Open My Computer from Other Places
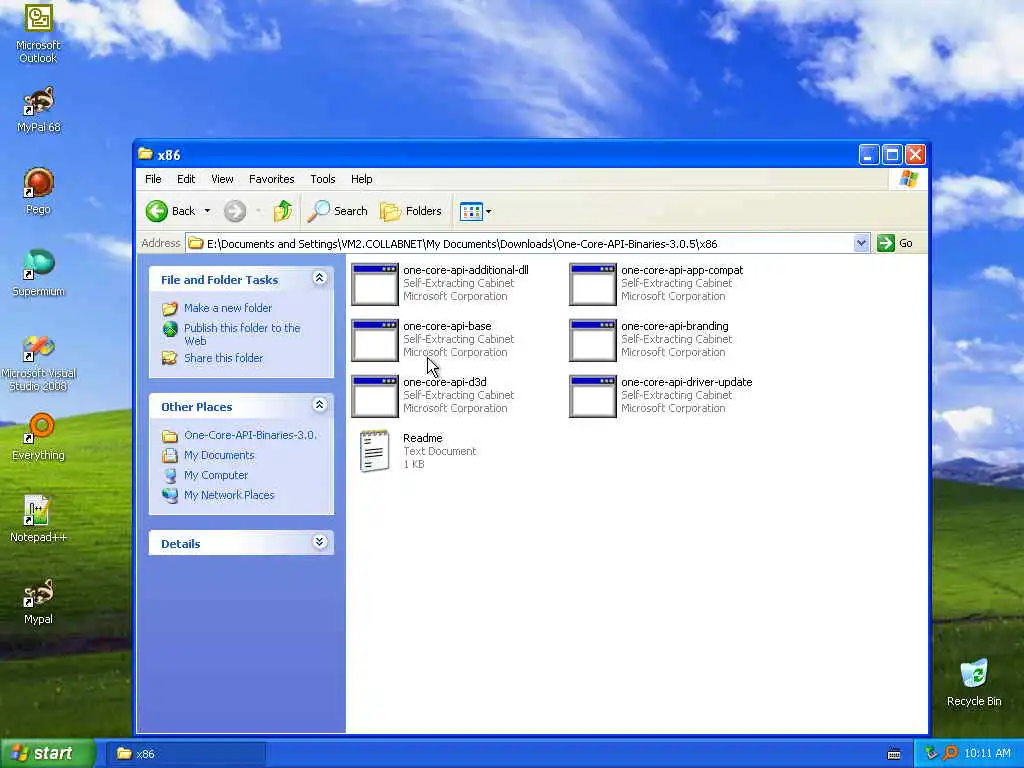Screen dimensions: 1024x768 pos(216,475)
